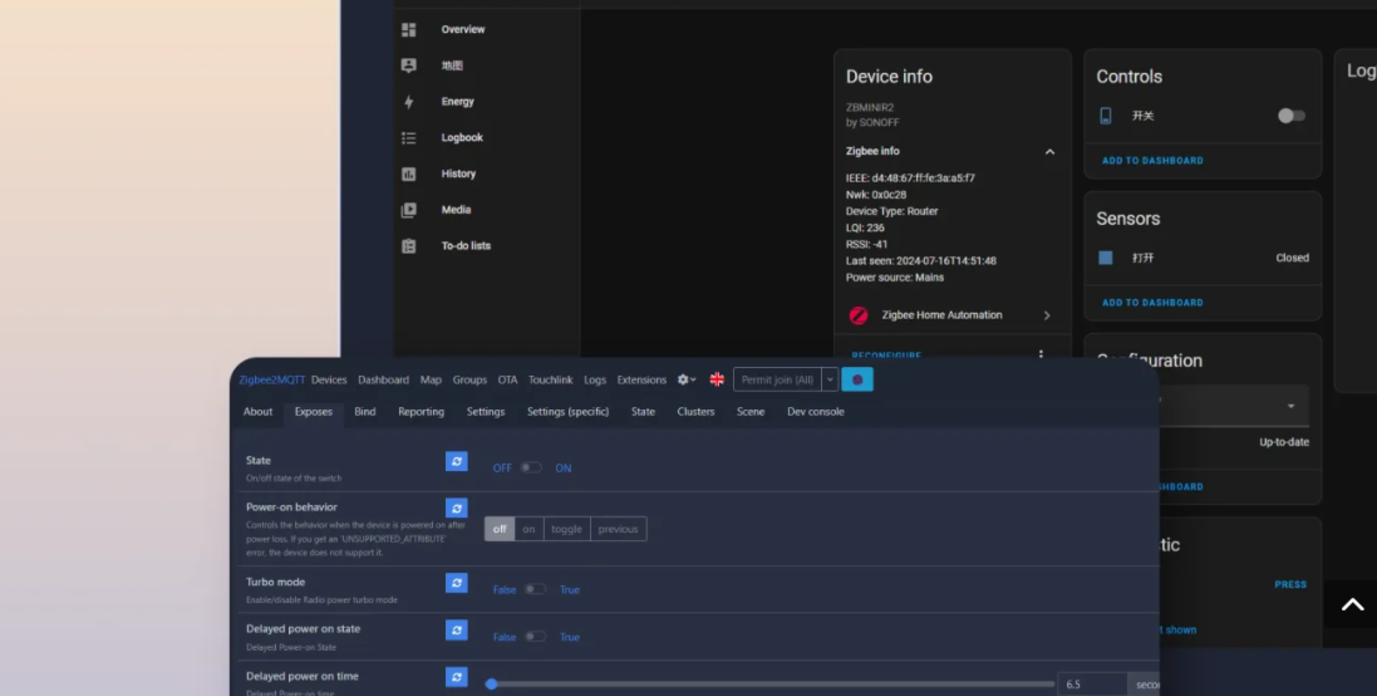Toggle the 开关 switch in Controls
Viewport: 1377px width, 696px height.
[x=1291, y=116]
